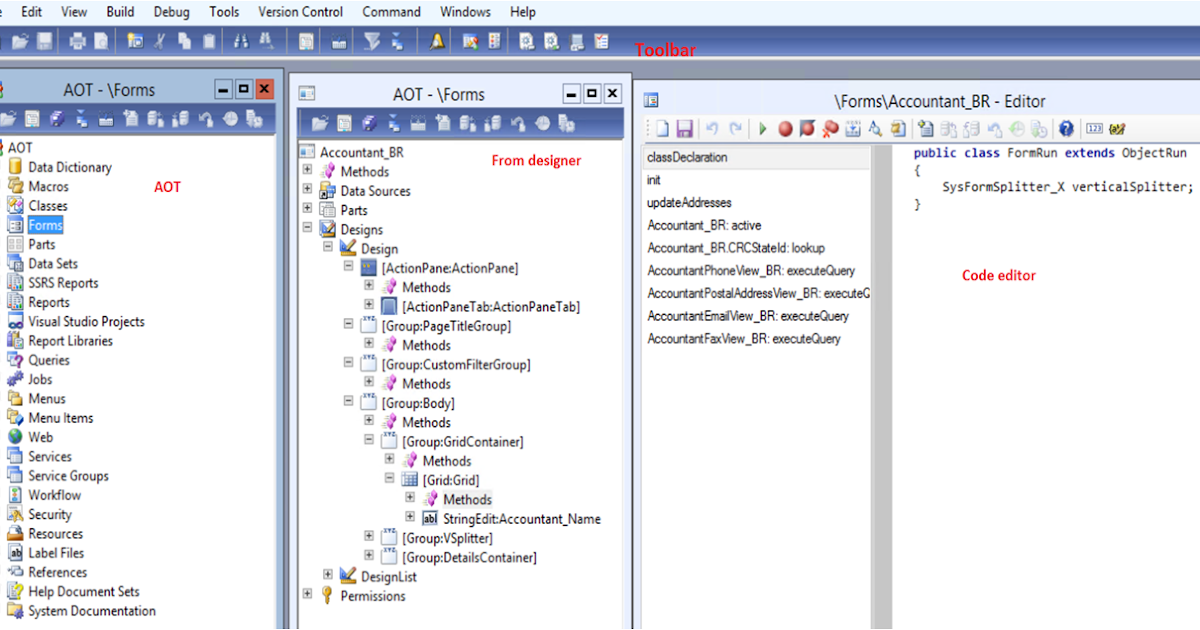This screenshot has width=1200, height=630.
Task: Expand the Data Sources node of Accountant_BR
Action: [x=306, y=190]
